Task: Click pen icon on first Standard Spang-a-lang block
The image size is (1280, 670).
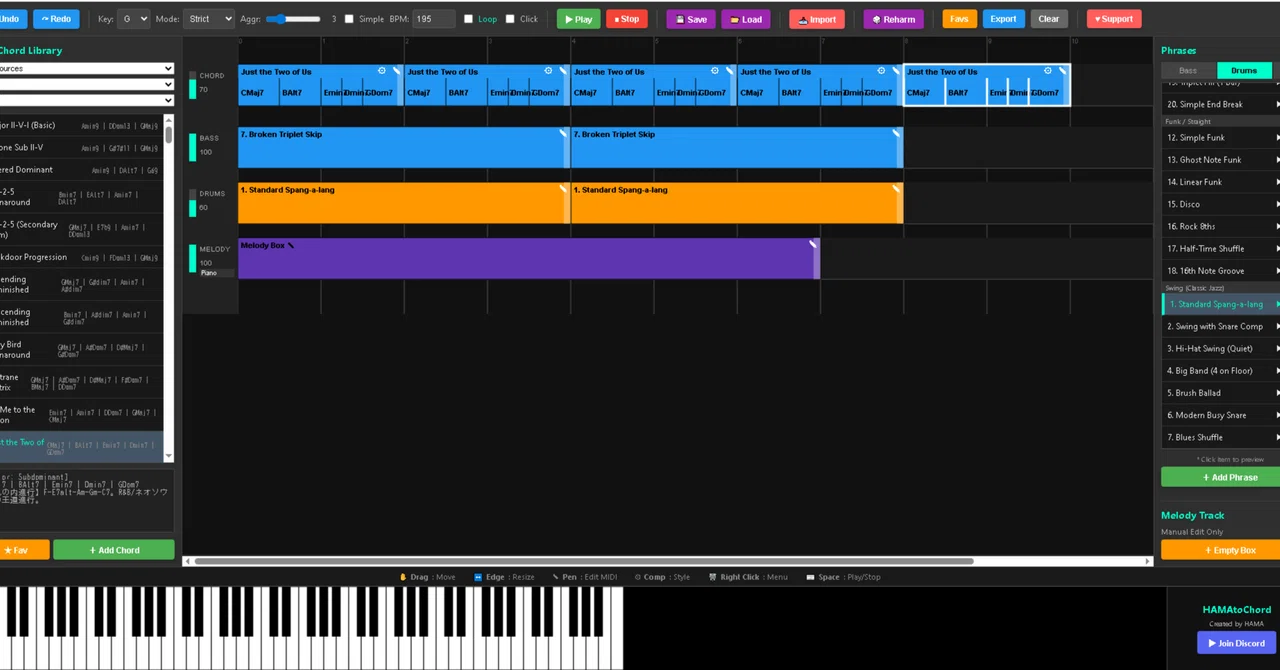Action: [563, 189]
